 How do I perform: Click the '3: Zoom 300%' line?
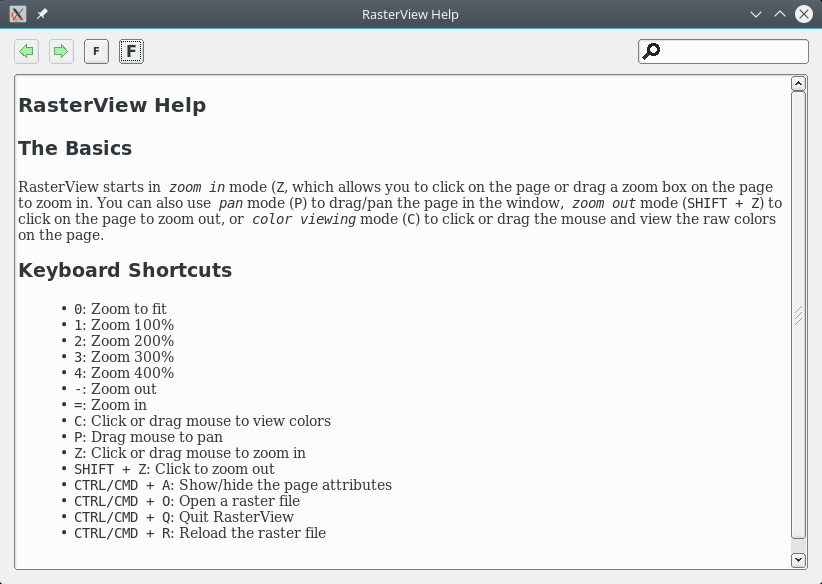click(124, 357)
